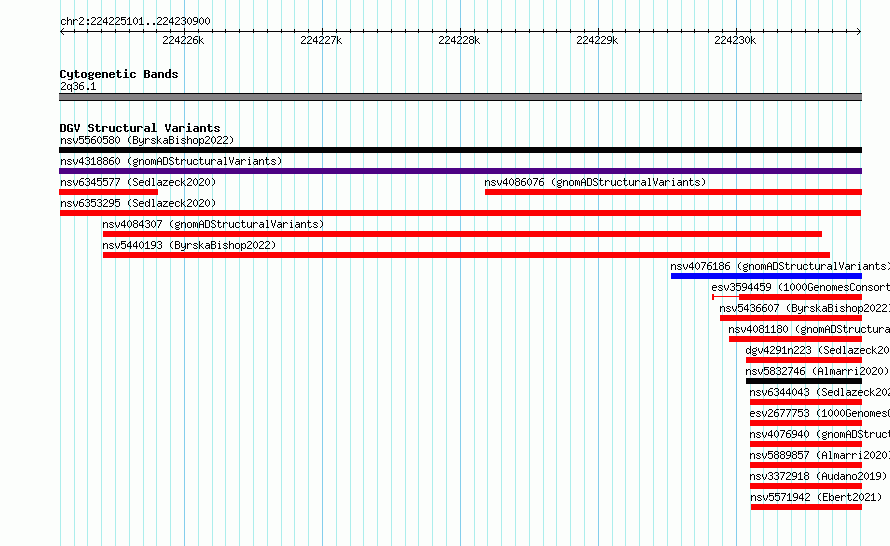This screenshot has height=546, width=890.
Task: Select the black nsv5832746 variant bar
Action: click(804, 381)
